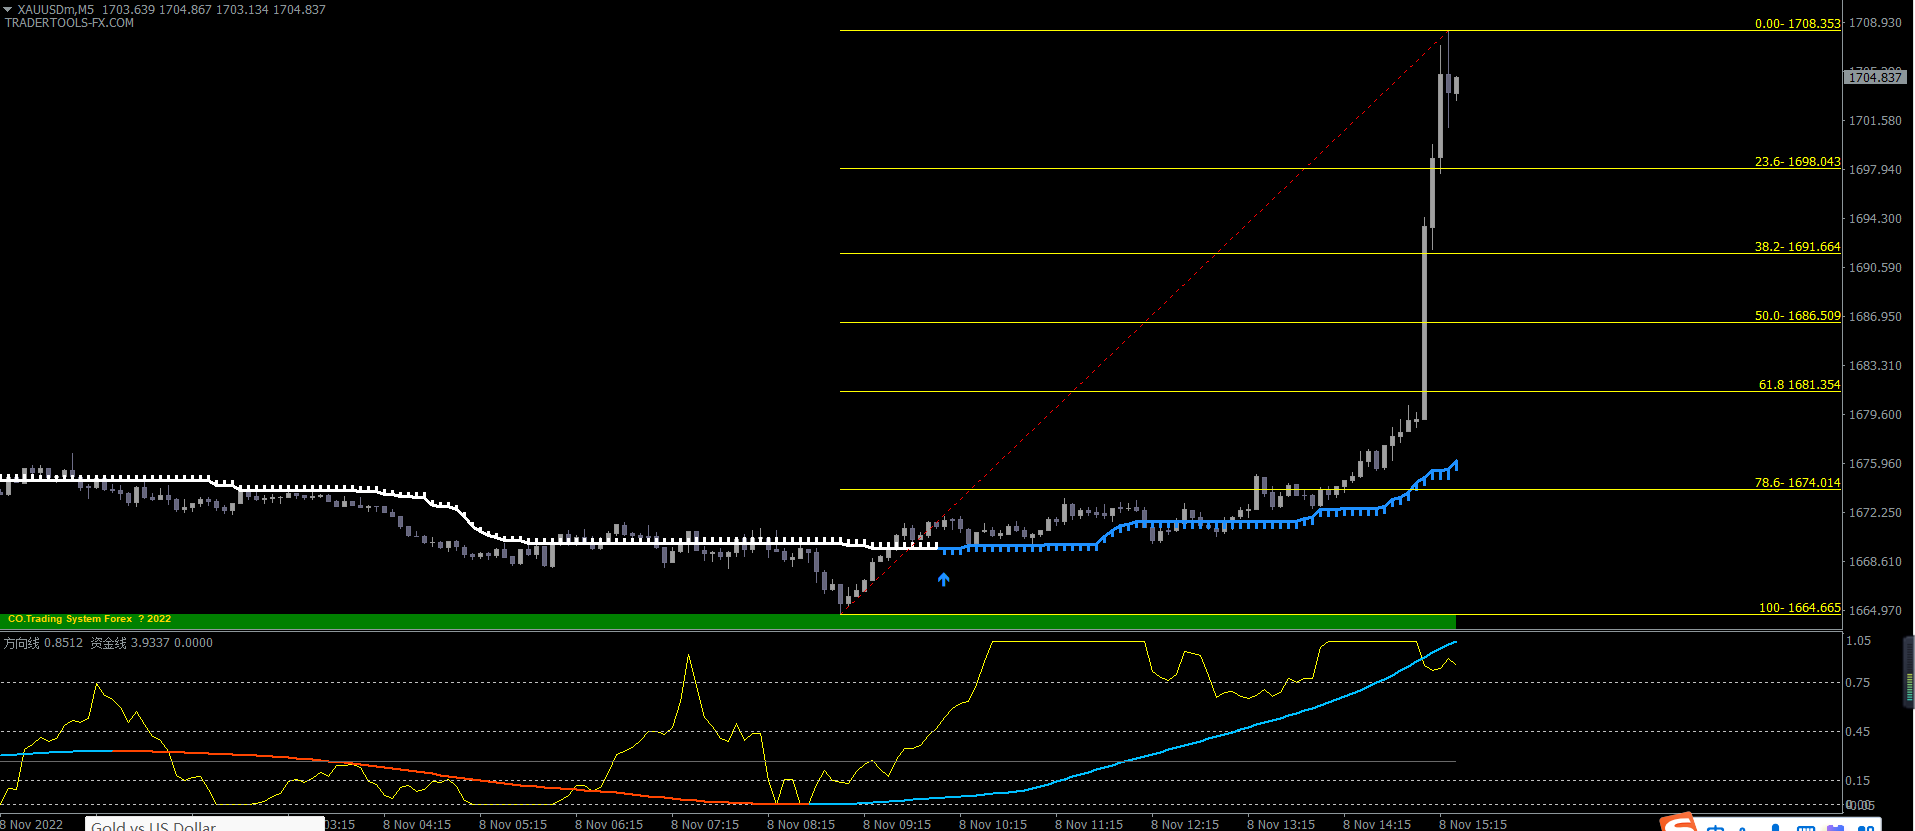
Task: Click 1683.310 on the price scale
Action: point(1875,365)
